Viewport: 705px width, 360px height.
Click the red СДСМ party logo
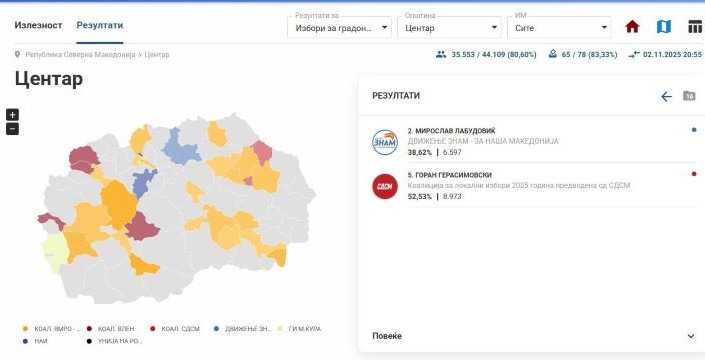pyautogui.click(x=385, y=186)
